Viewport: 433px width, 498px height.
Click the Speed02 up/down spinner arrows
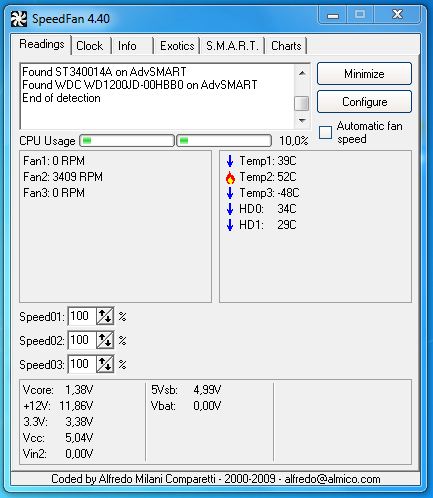click(105, 340)
